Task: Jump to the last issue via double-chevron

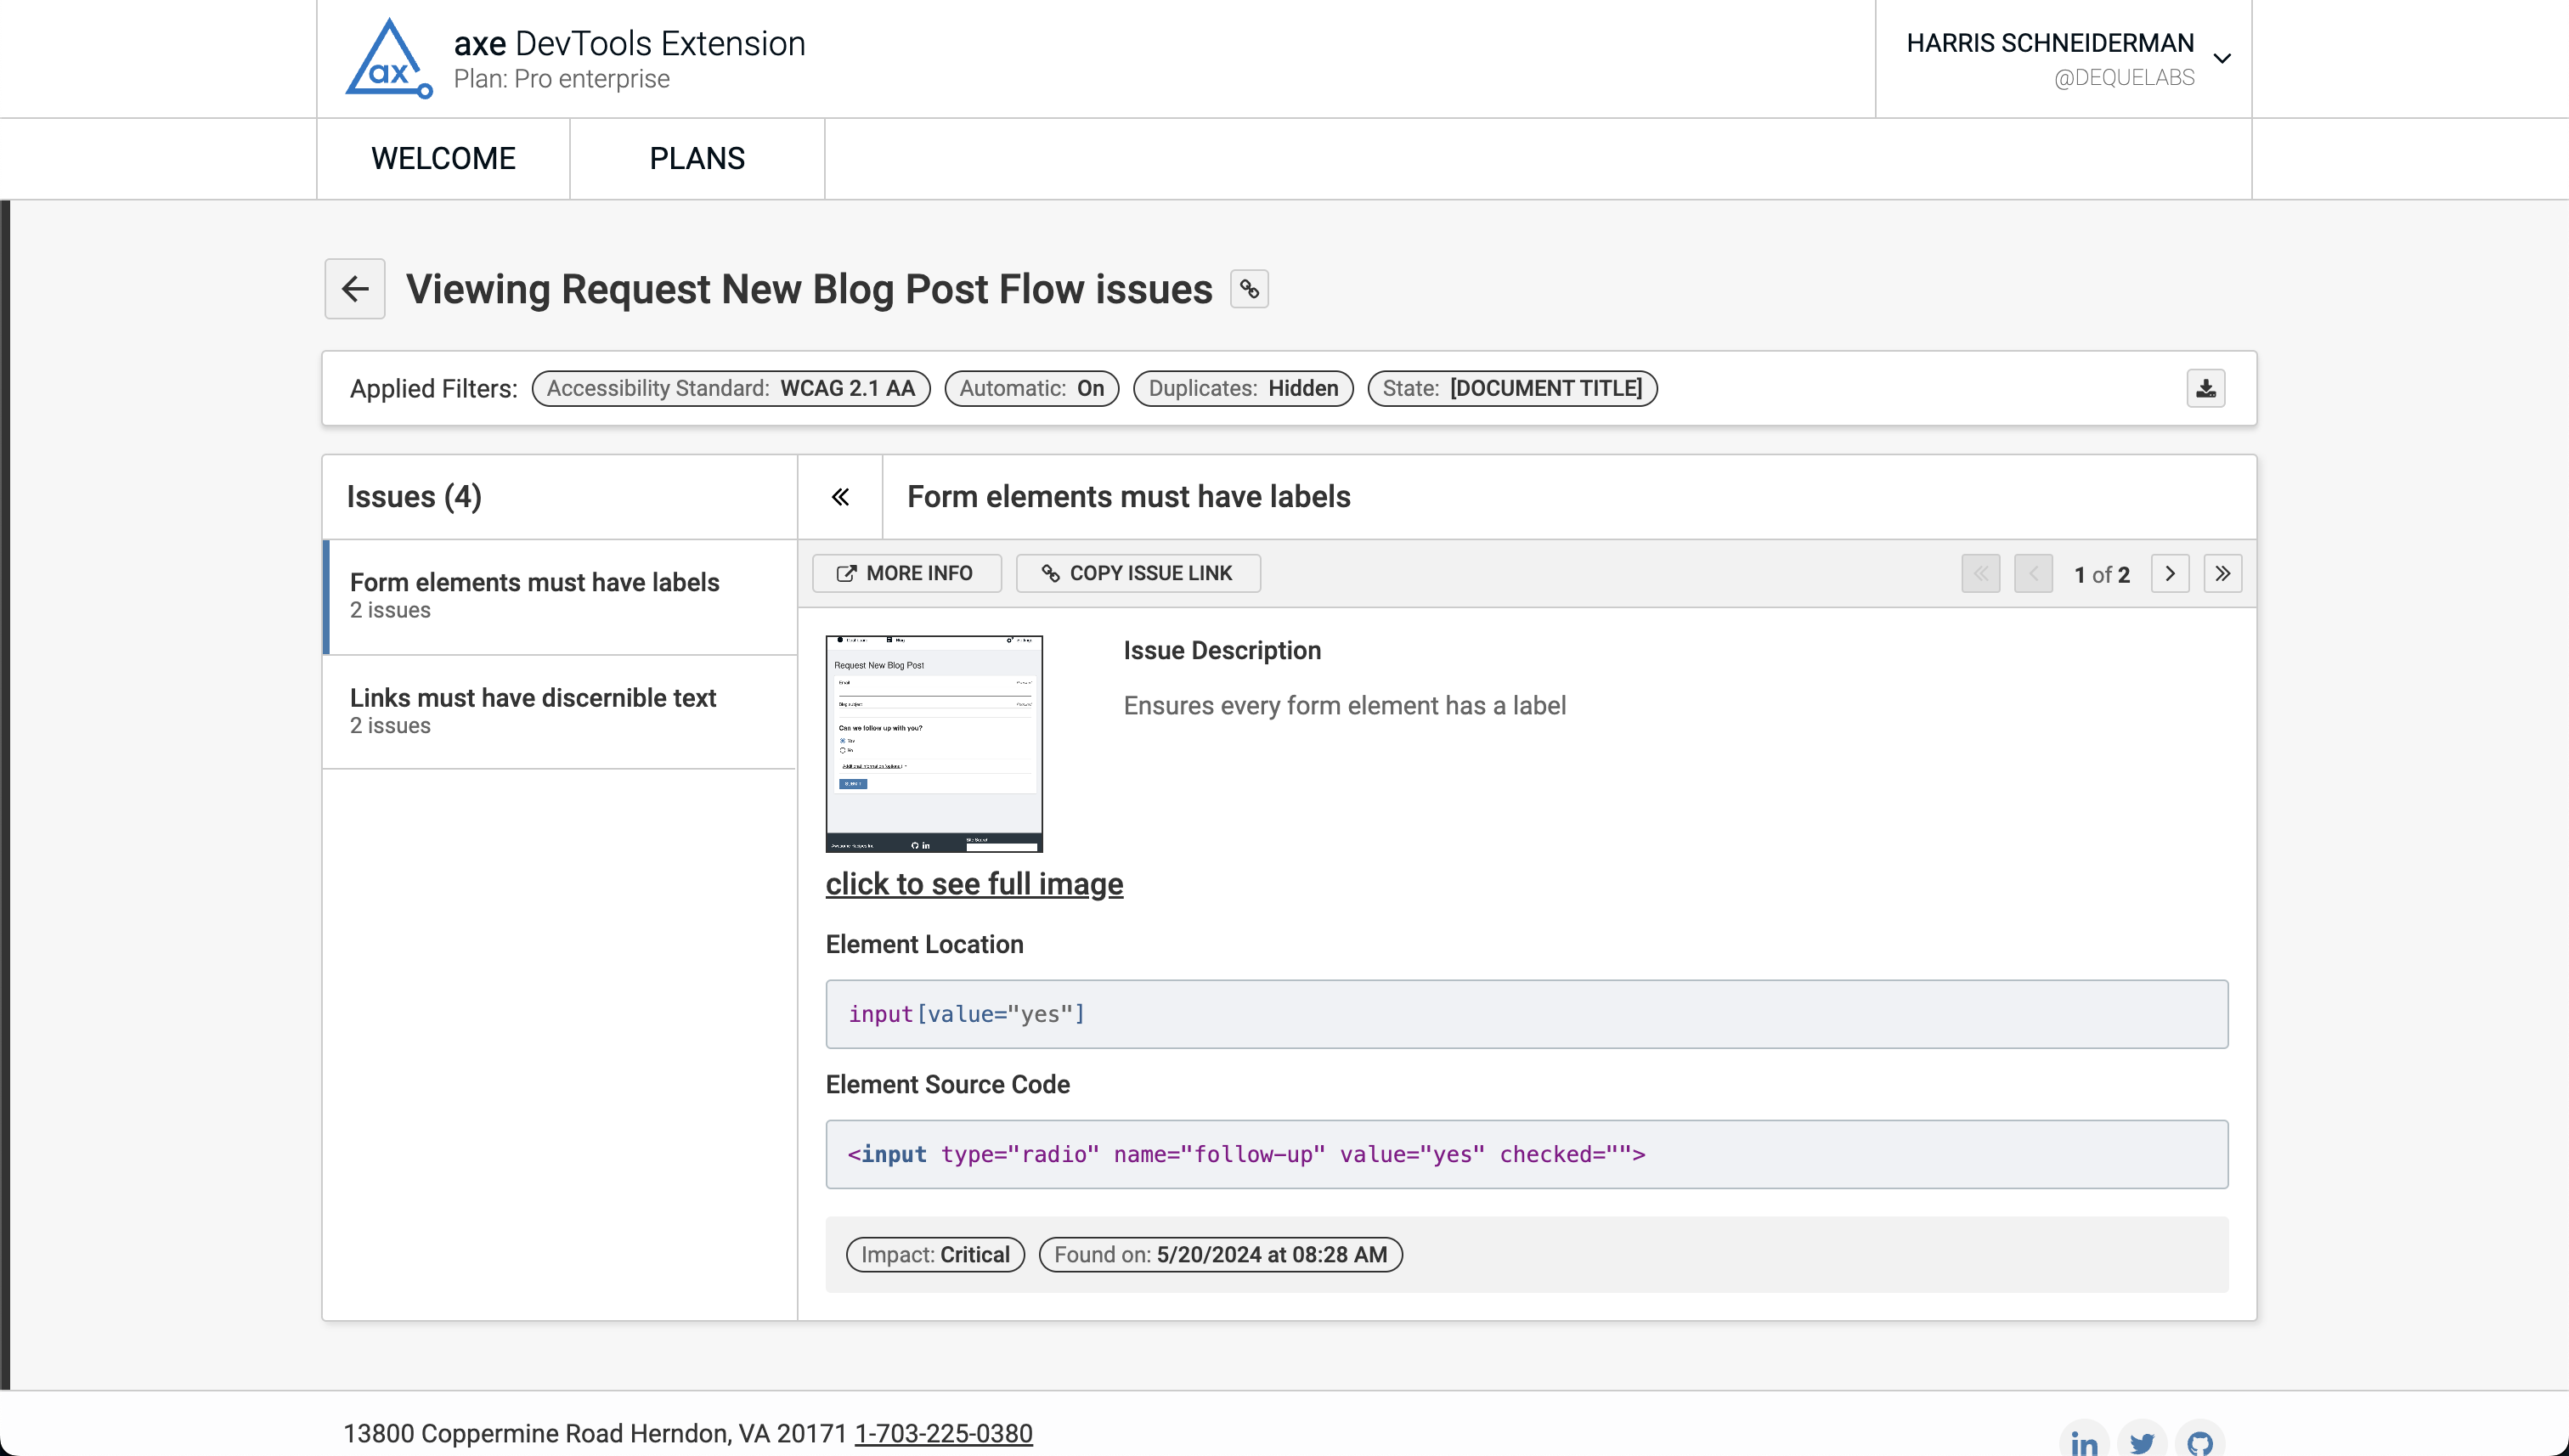Action: [2222, 573]
